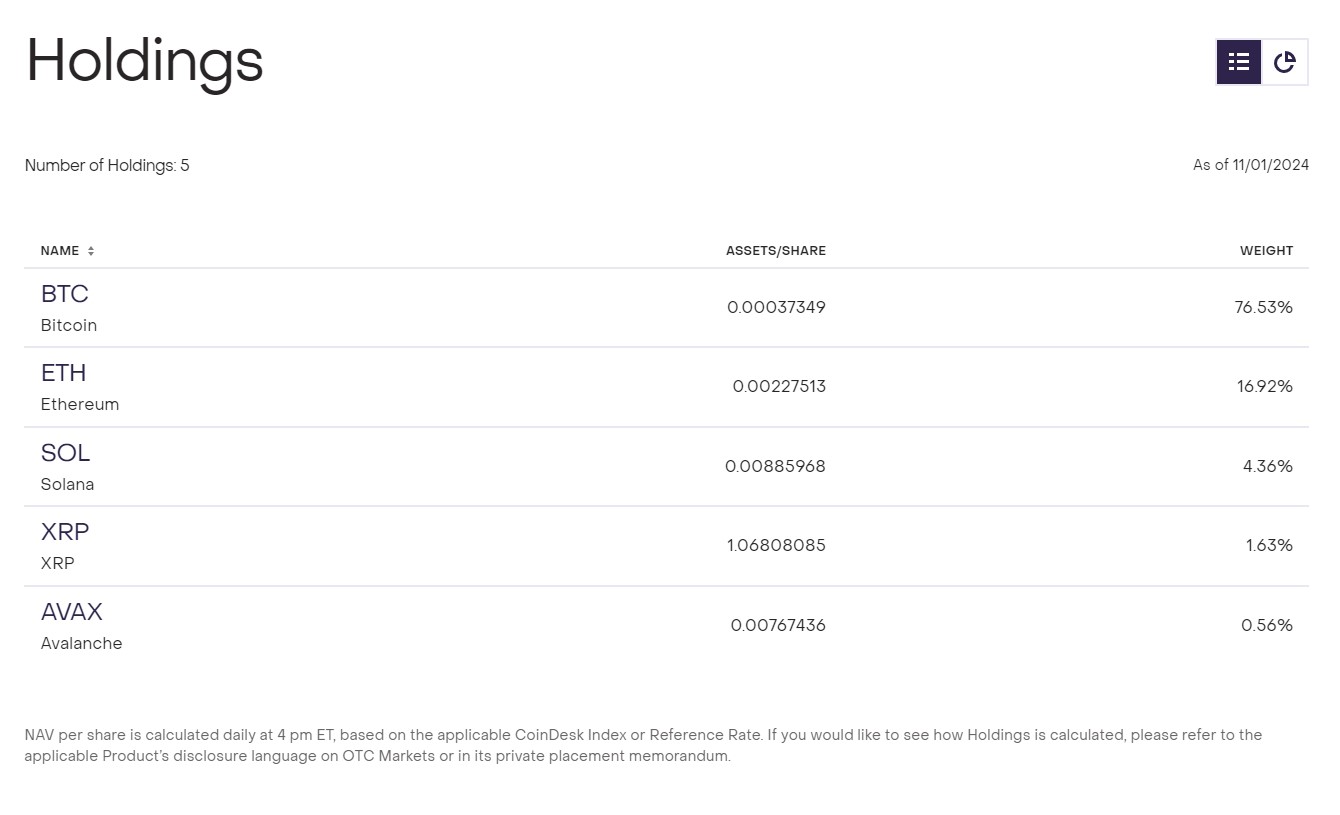Click the sort arrows beside NAME
1340x815 pixels.
[91, 251]
